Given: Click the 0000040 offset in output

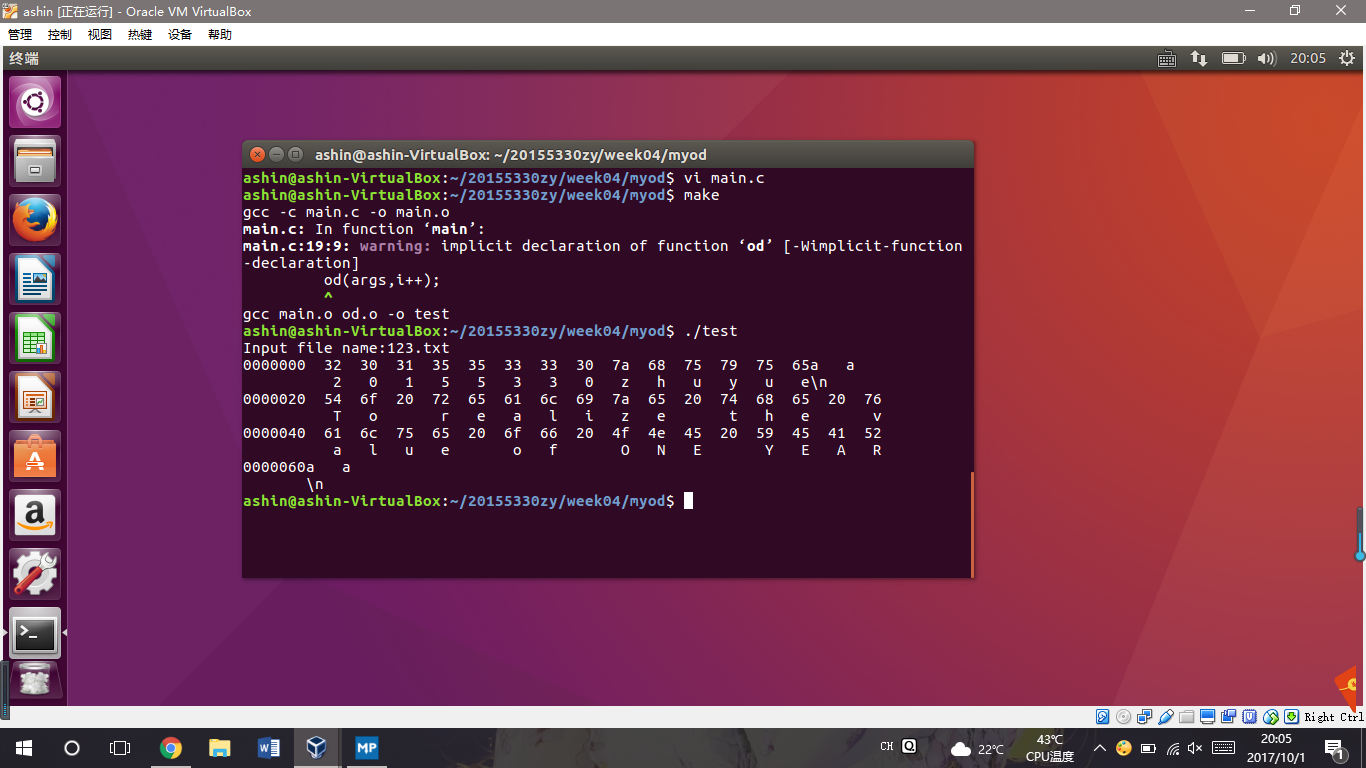Looking at the screenshot, I should (274, 433).
